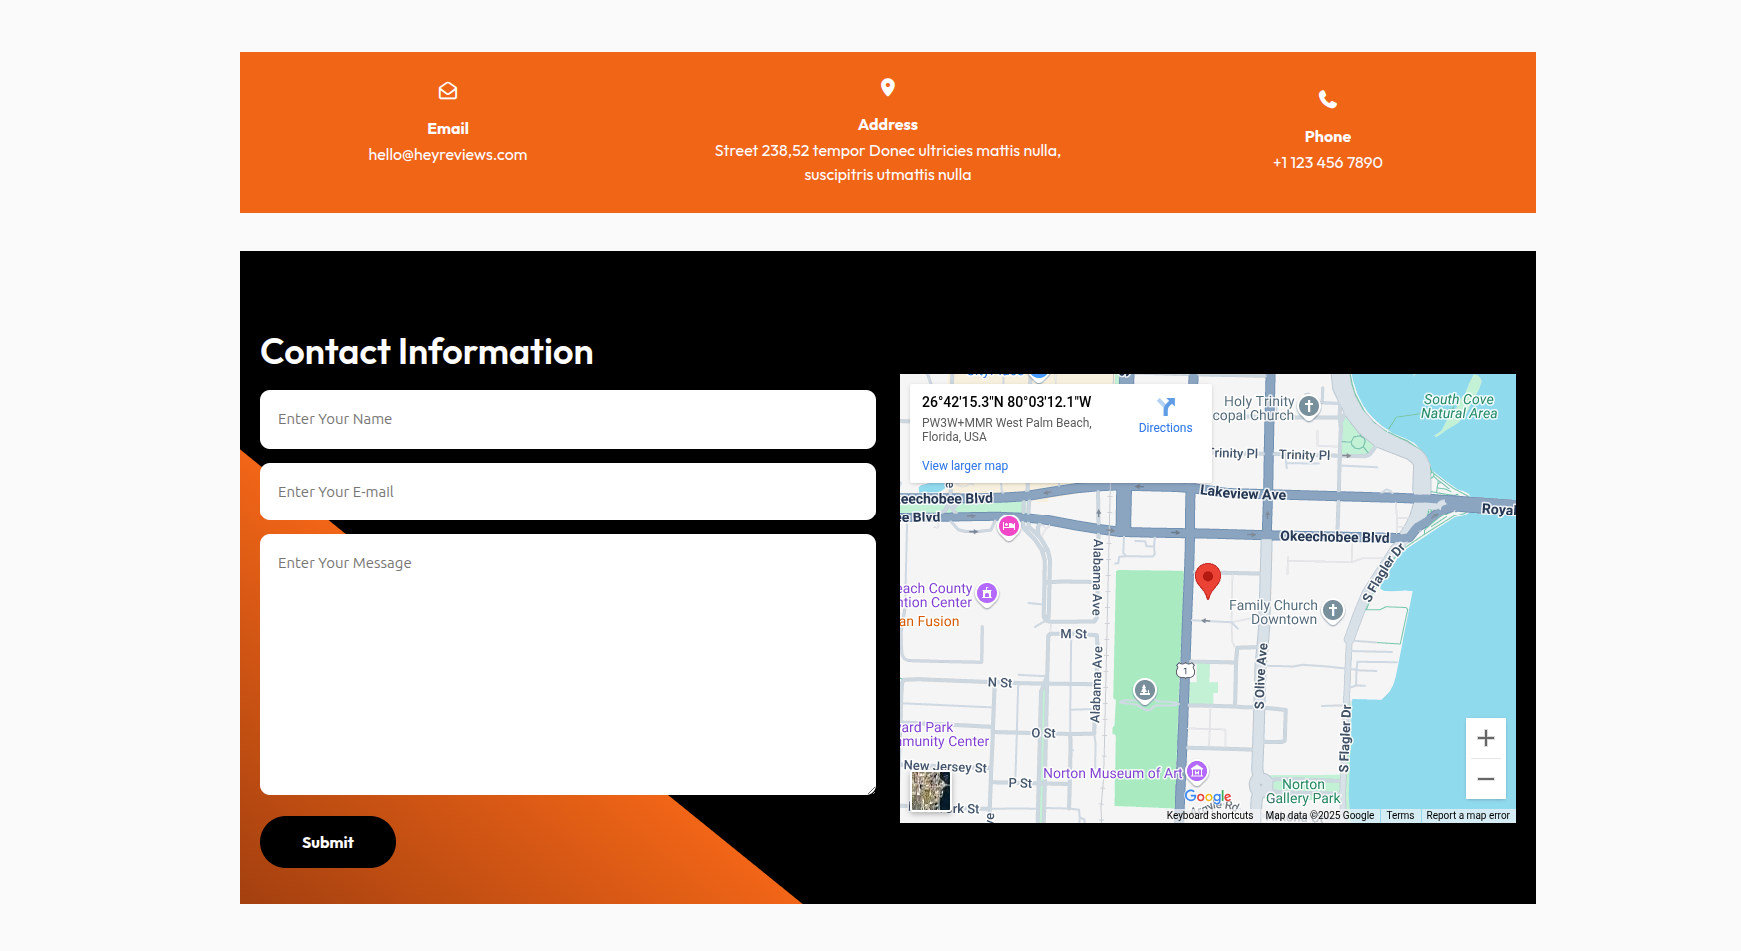
Task: Click the email envelope icon
Action: [x=448, y=91]
